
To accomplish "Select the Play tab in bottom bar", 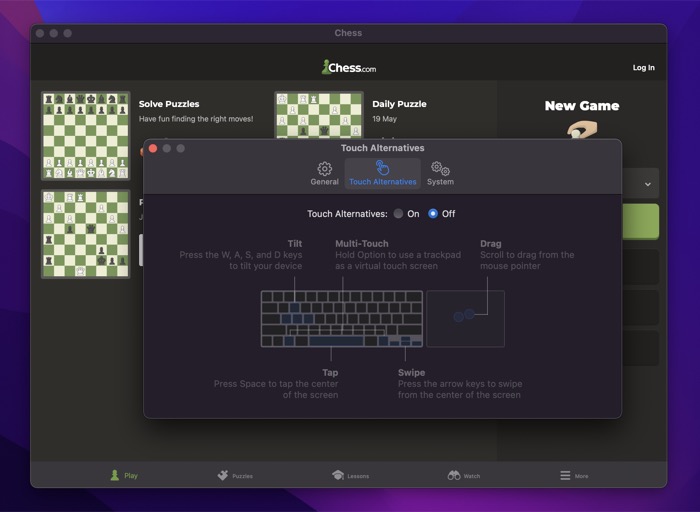I will (x=124, y=475).
